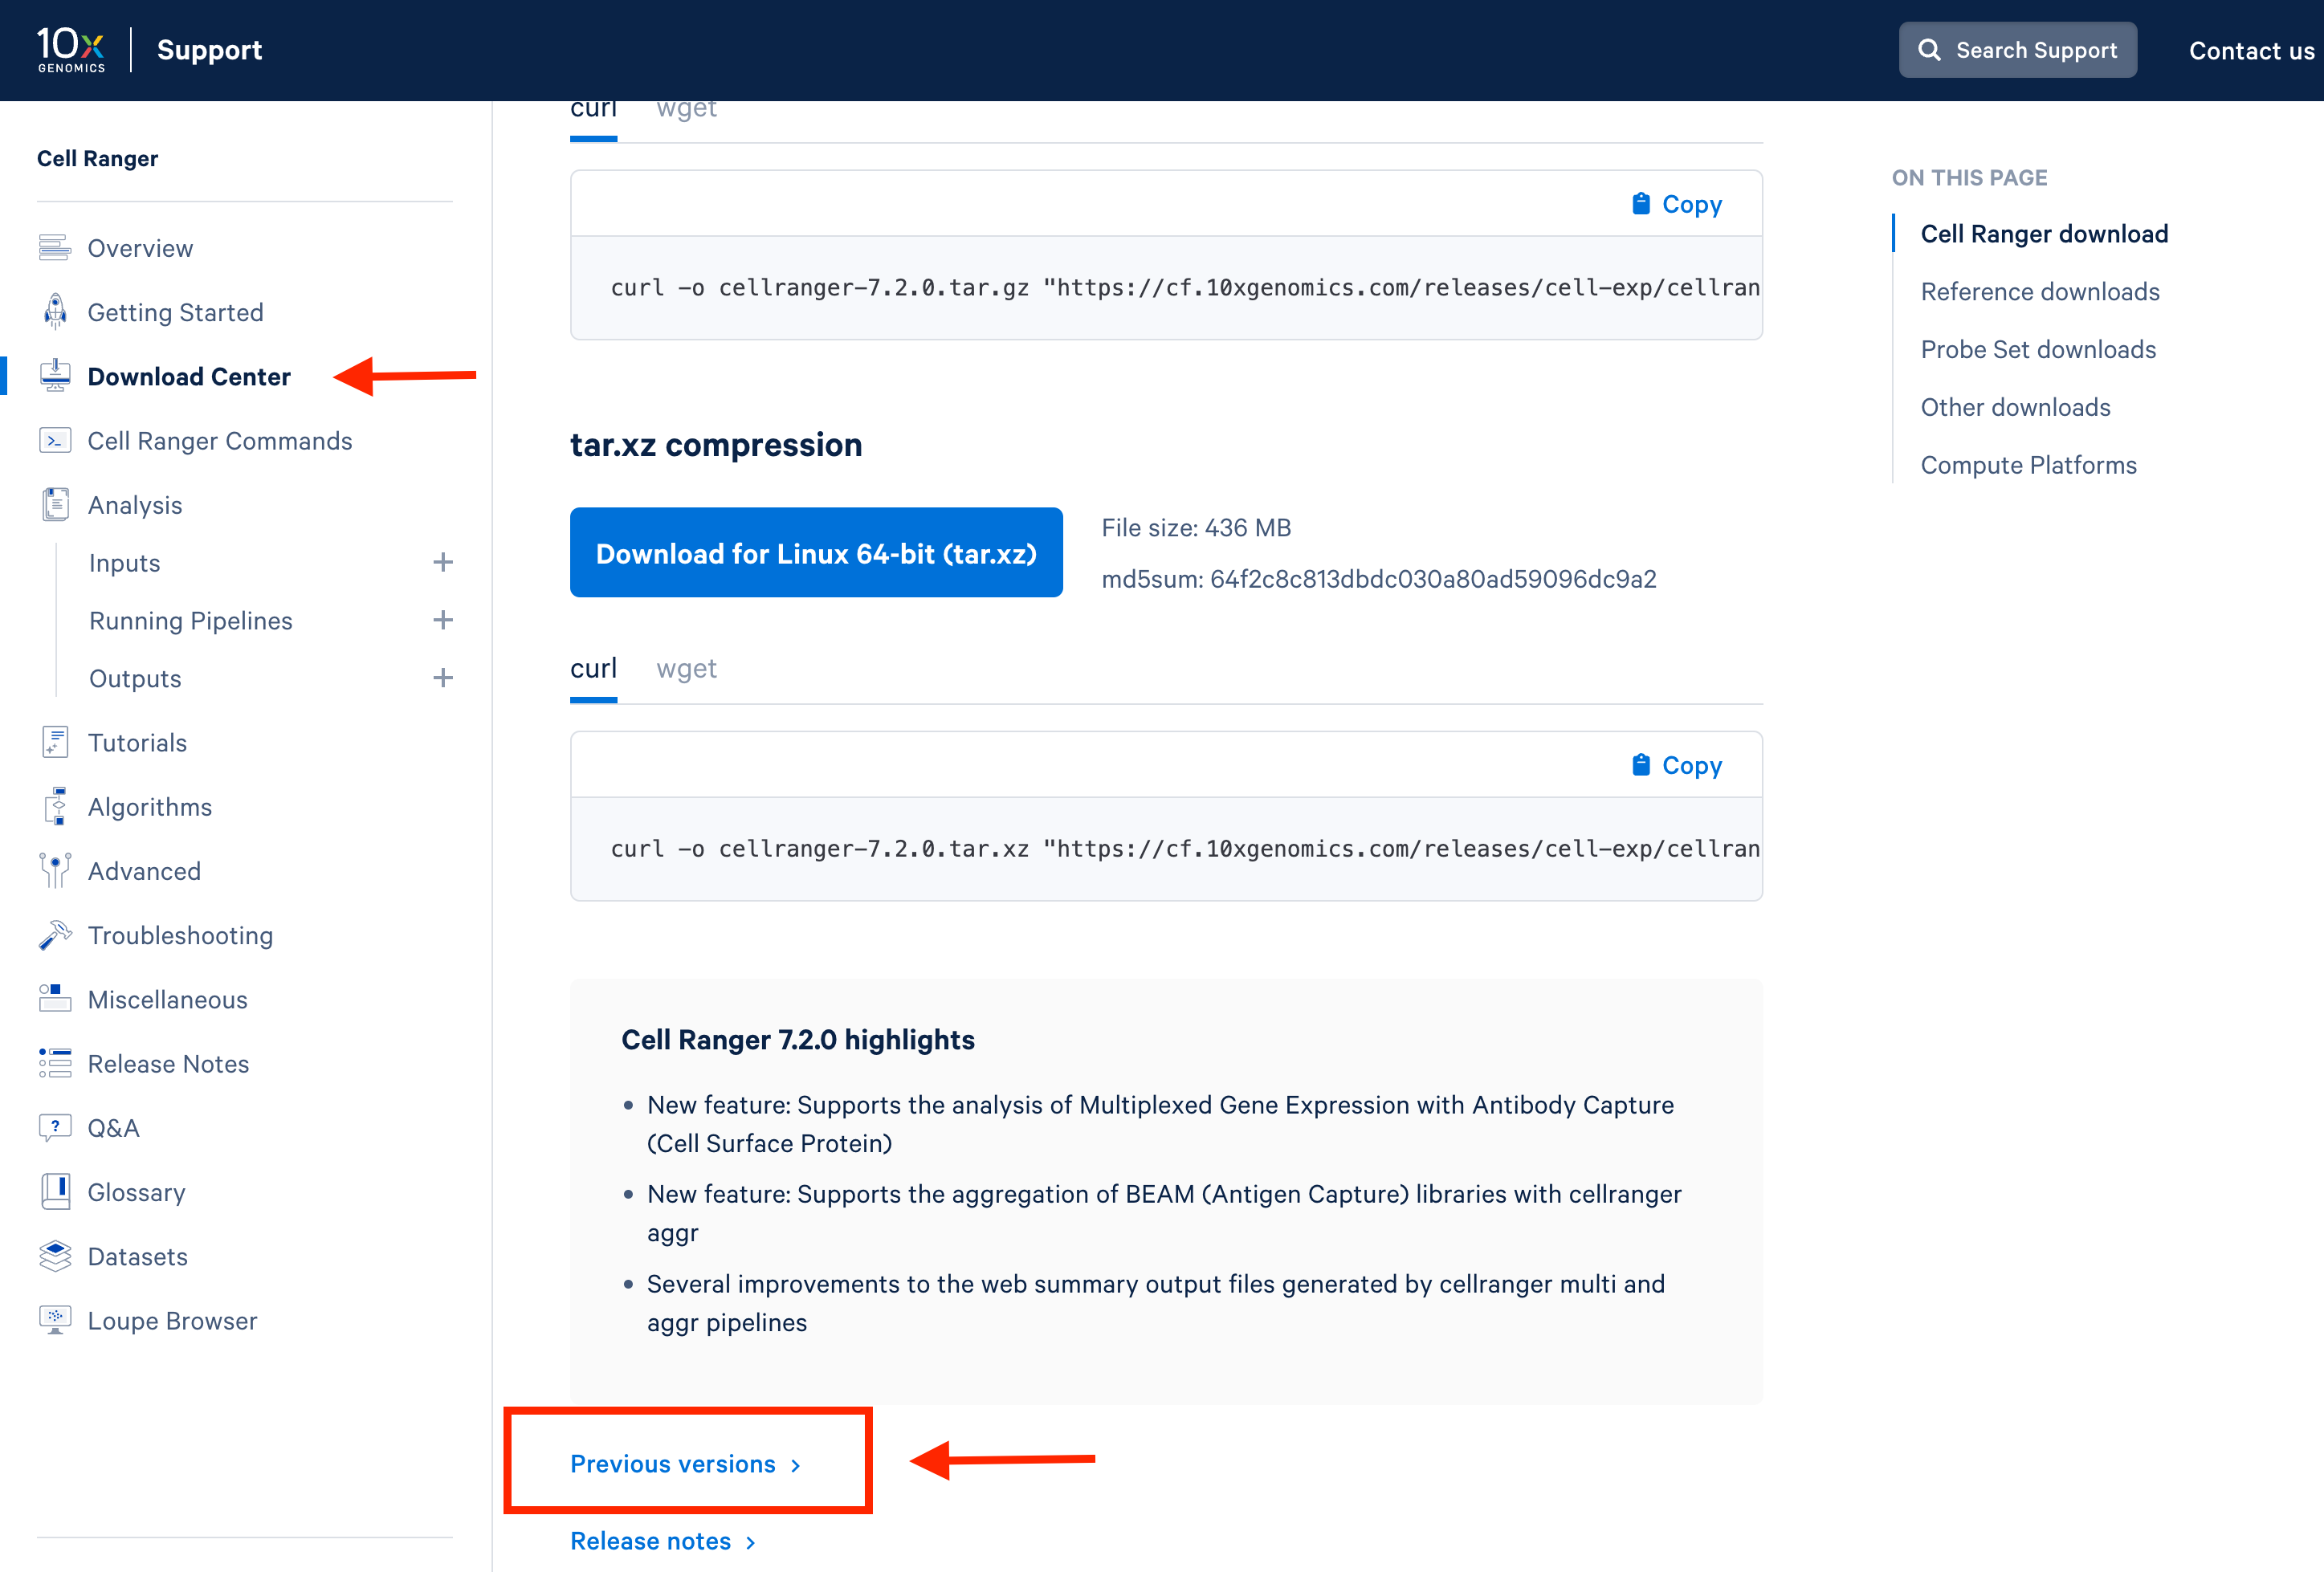Open Previous versions link
This screenshot has height=1572, width=2324.
(x=685, y=1464)
